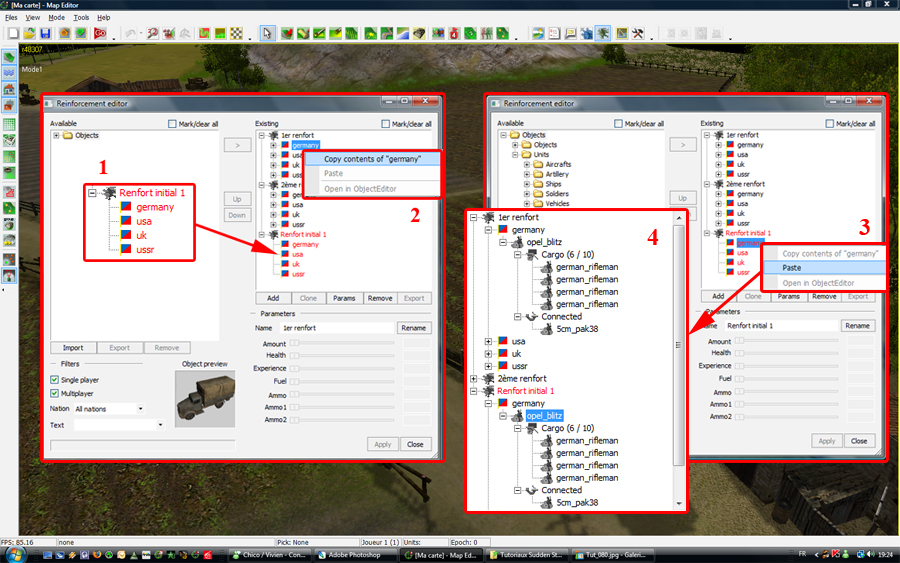Toggle Mark/clear all under Existing in right window
The image size is (900, 563).
pyautogui.click(x=829, y=123)
